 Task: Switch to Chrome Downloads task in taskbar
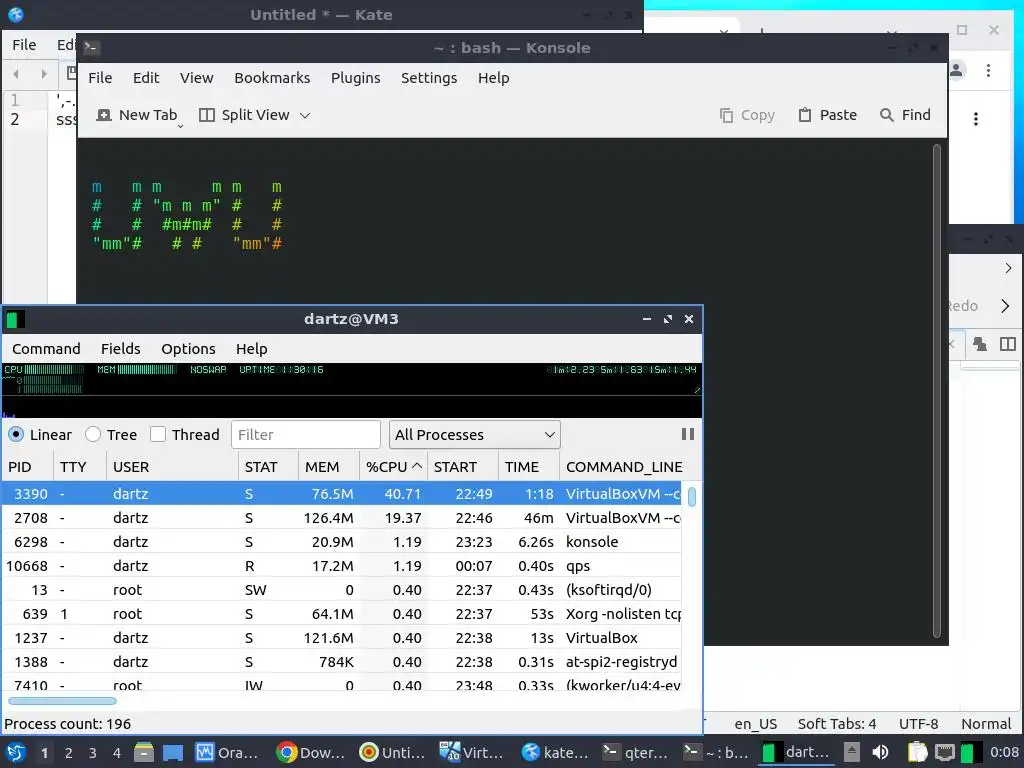click(310, 753)
